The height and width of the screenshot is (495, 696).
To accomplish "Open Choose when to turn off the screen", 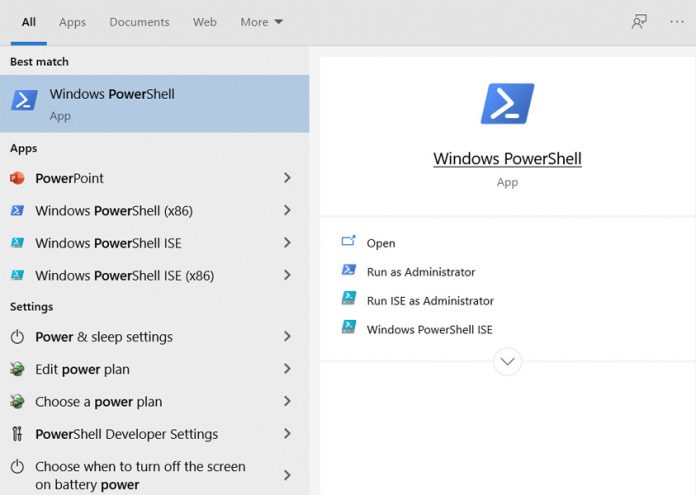I will 154,473.
